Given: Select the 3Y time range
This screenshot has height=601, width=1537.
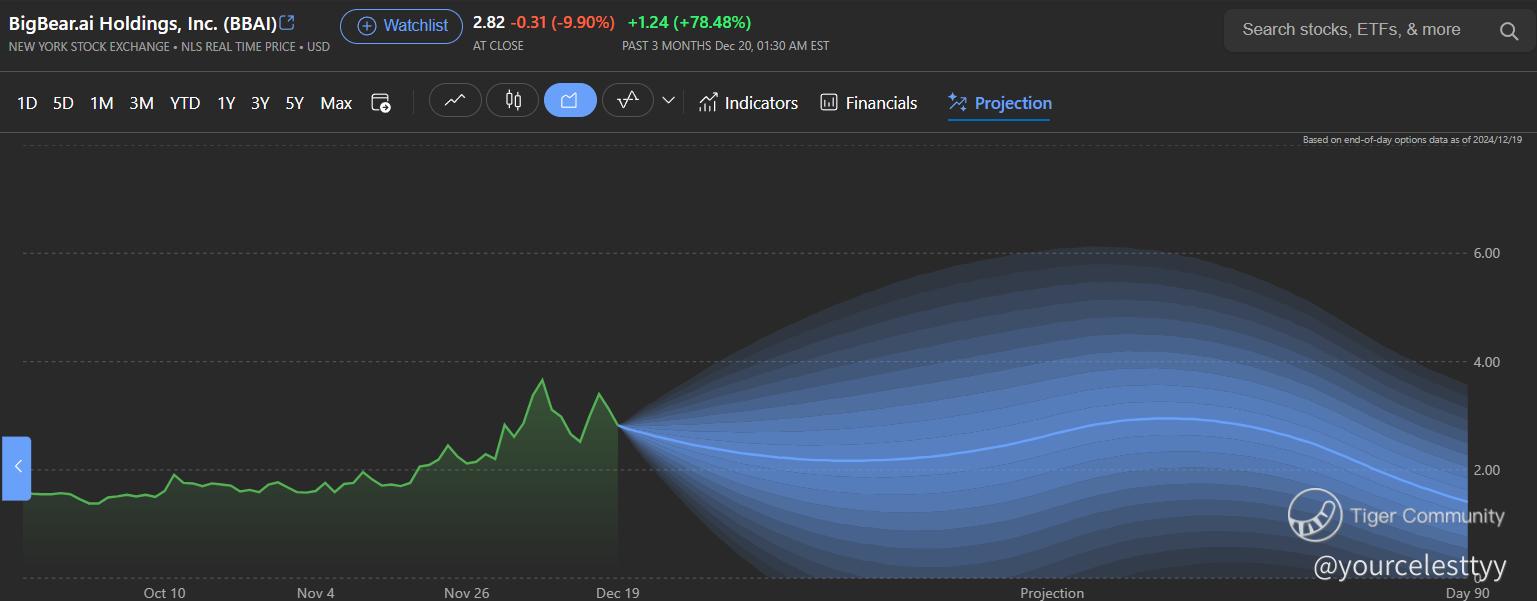Looking at the screenshot, I should point(260,103).
